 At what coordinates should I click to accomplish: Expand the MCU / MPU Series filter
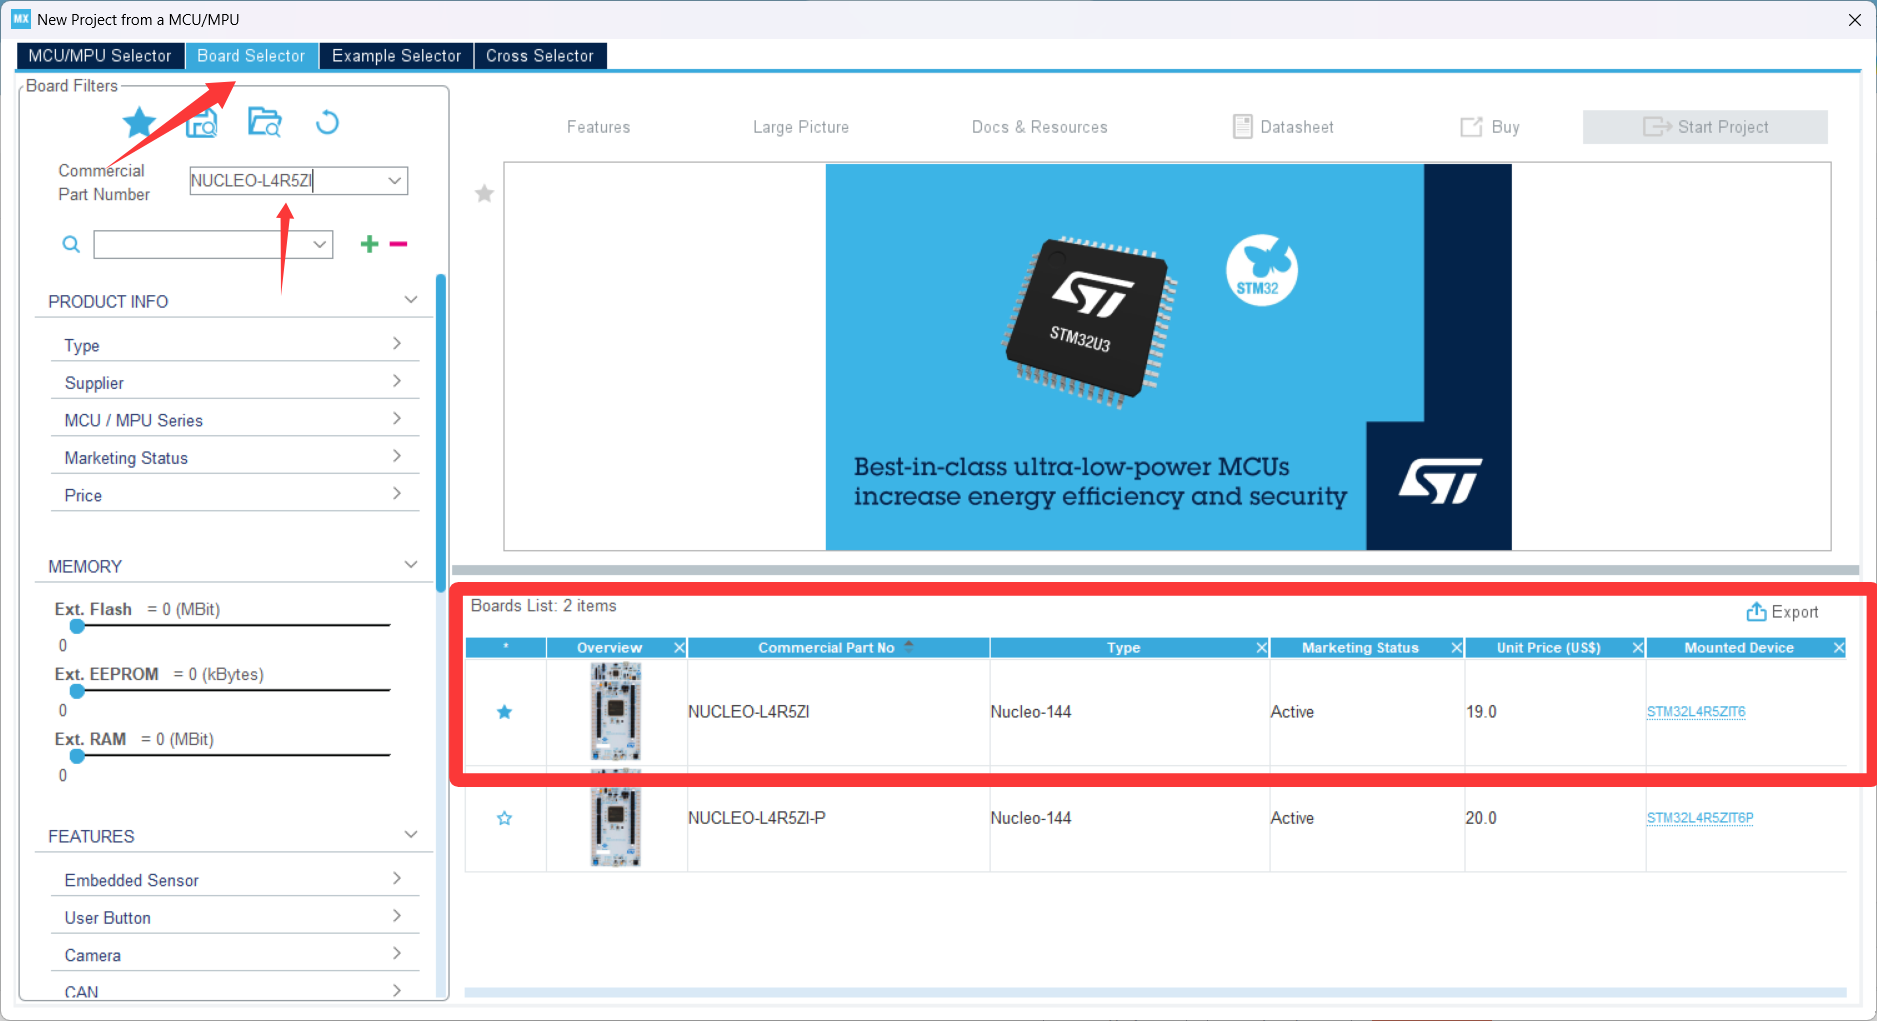click(x=397, y=419)
